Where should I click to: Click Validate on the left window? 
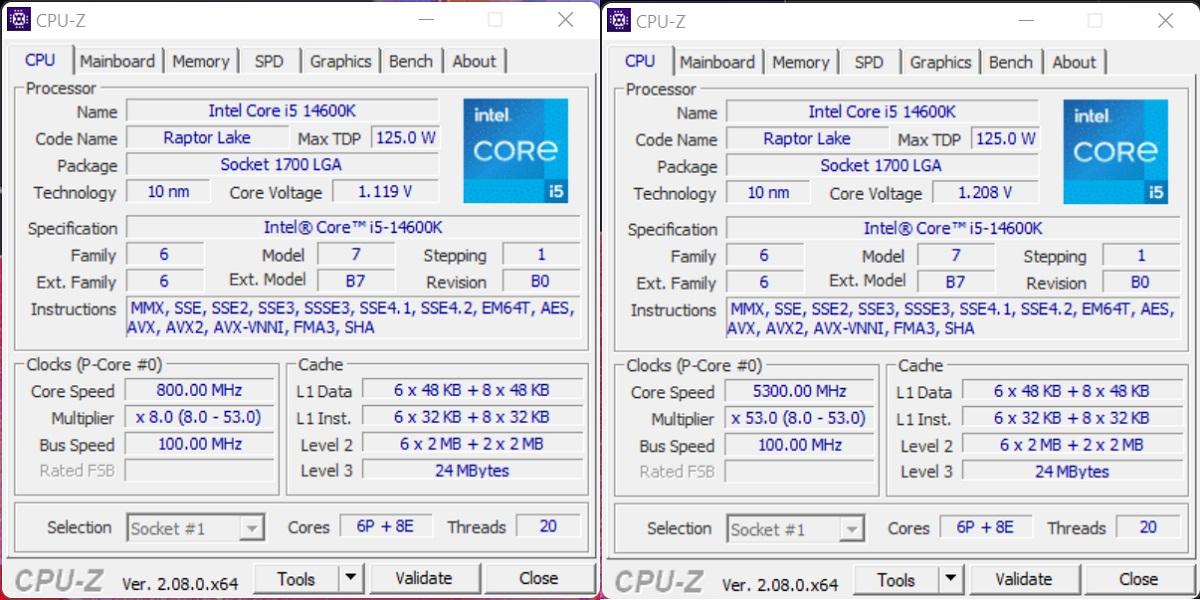(x=425, y=578)
